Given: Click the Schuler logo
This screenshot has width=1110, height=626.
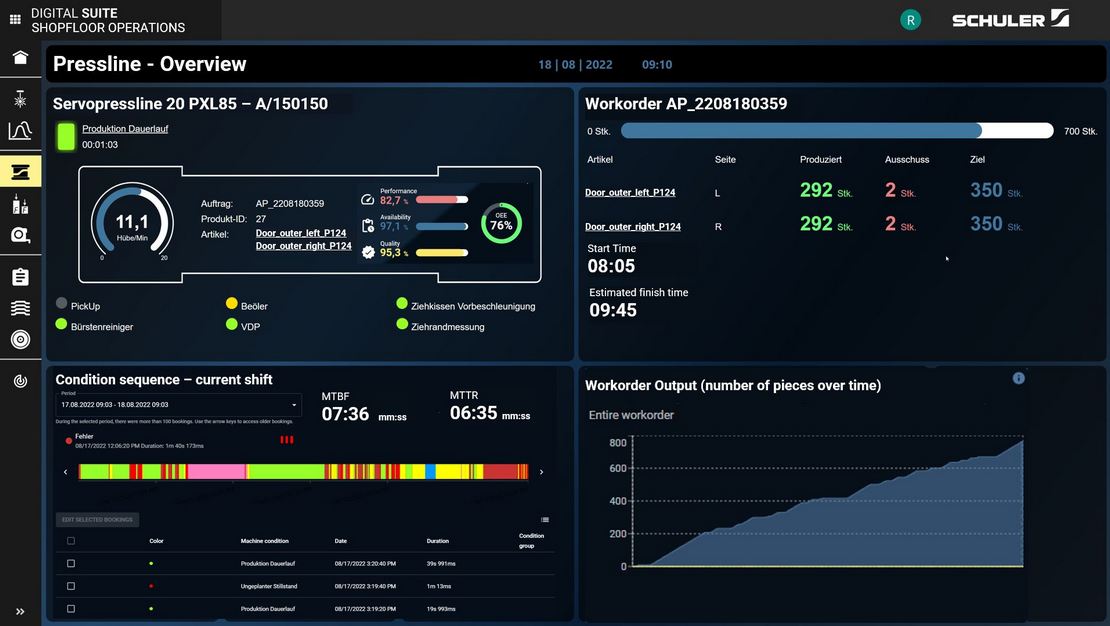Looking at the screenshot, I should 1010,19.
